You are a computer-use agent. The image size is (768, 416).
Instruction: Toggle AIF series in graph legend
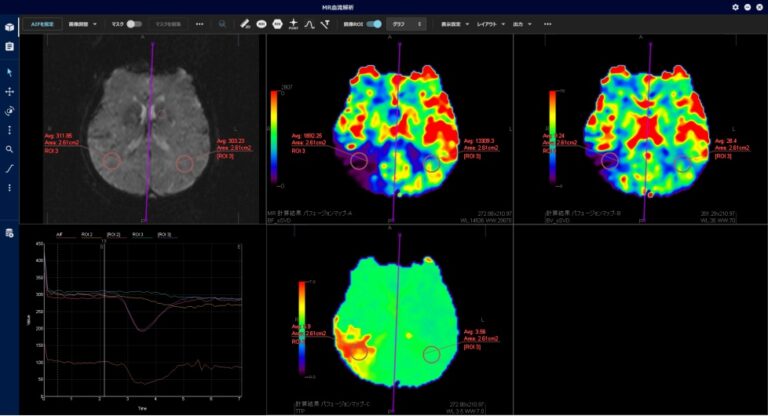(60, 234)
